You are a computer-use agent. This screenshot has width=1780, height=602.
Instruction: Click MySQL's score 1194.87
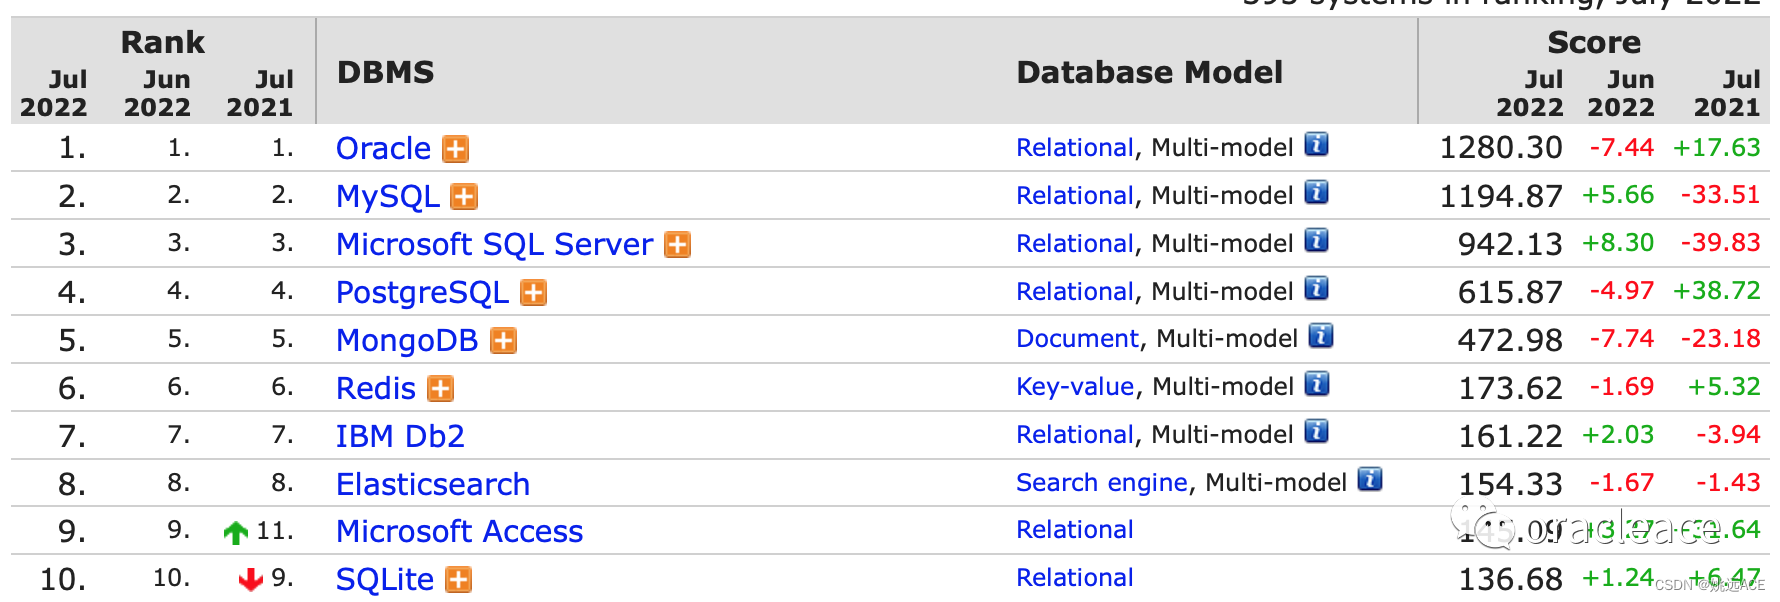coord(1501,196)
